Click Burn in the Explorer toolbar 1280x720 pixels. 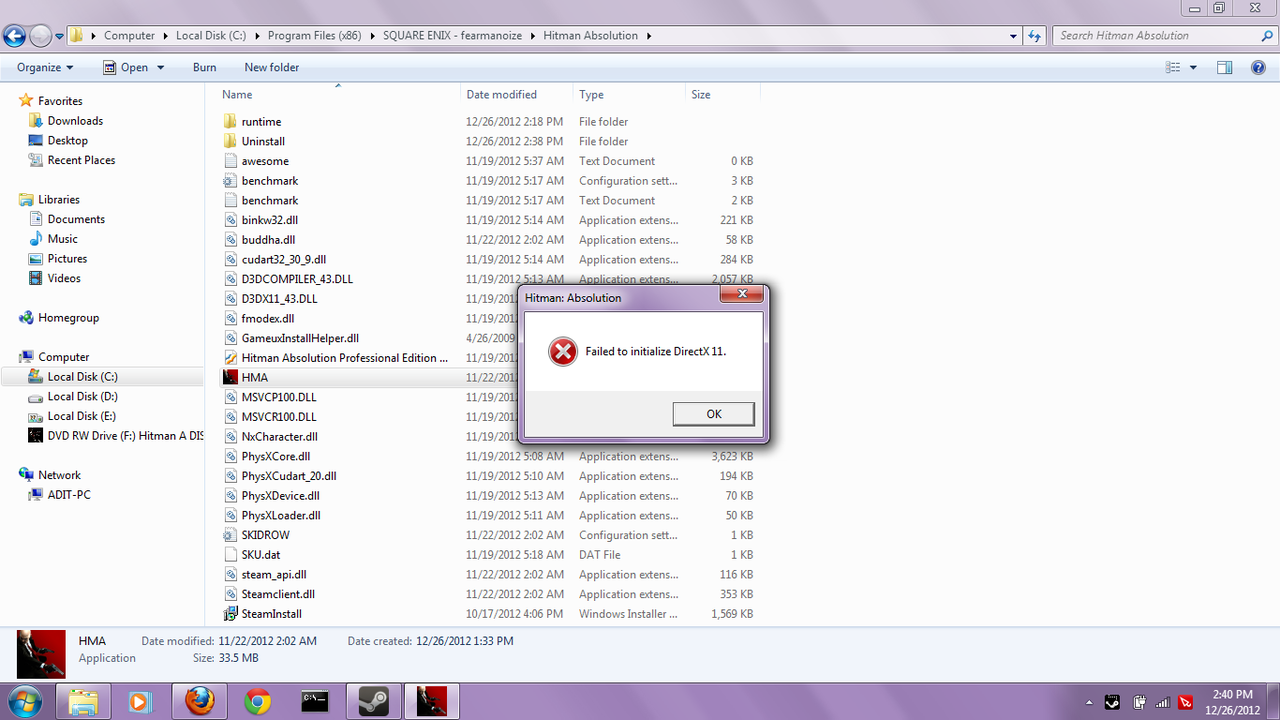(x=204, y=68)
